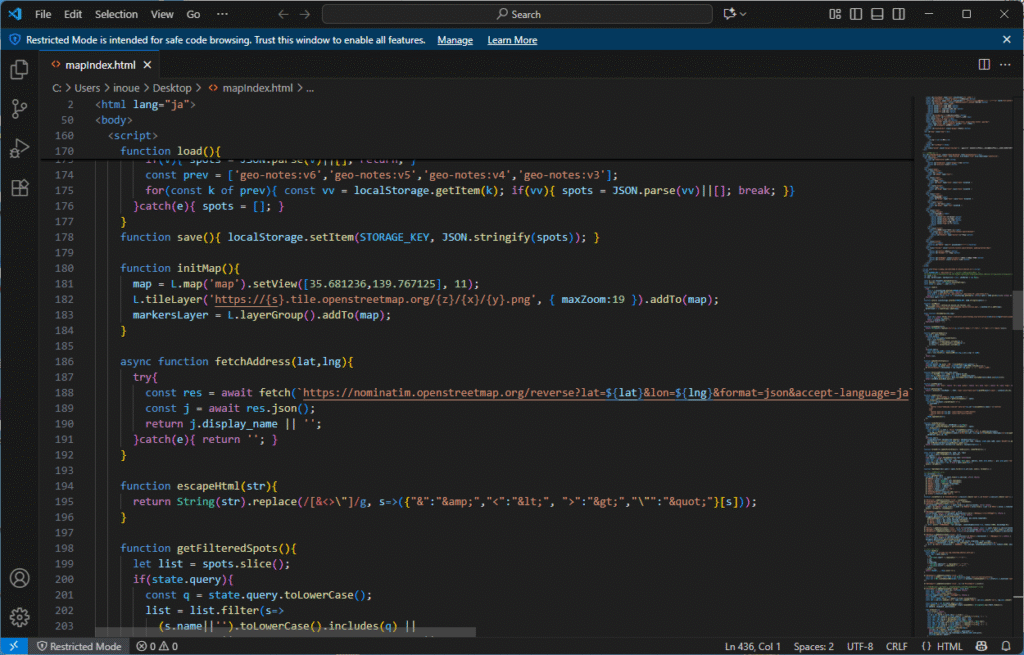Screen dimensions: 1024x655
Task: Open the Manage gear icon
Action: [19, 617]
